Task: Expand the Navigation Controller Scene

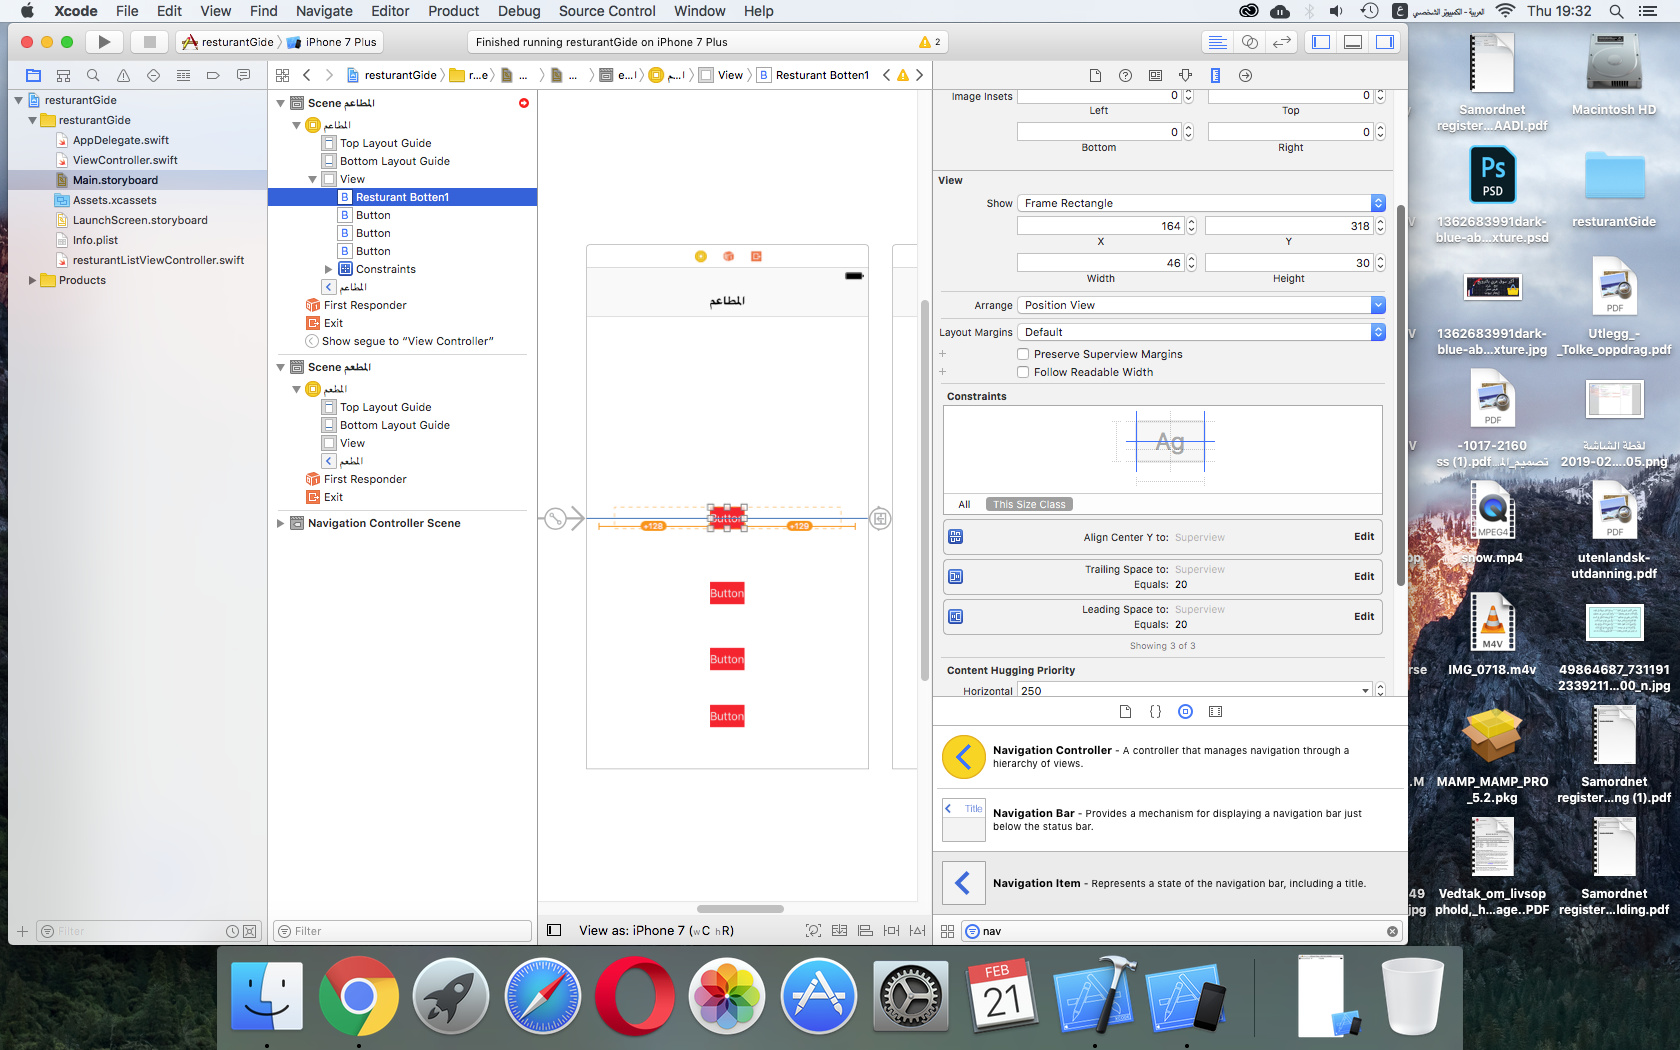Action: (x=281, y=523)
